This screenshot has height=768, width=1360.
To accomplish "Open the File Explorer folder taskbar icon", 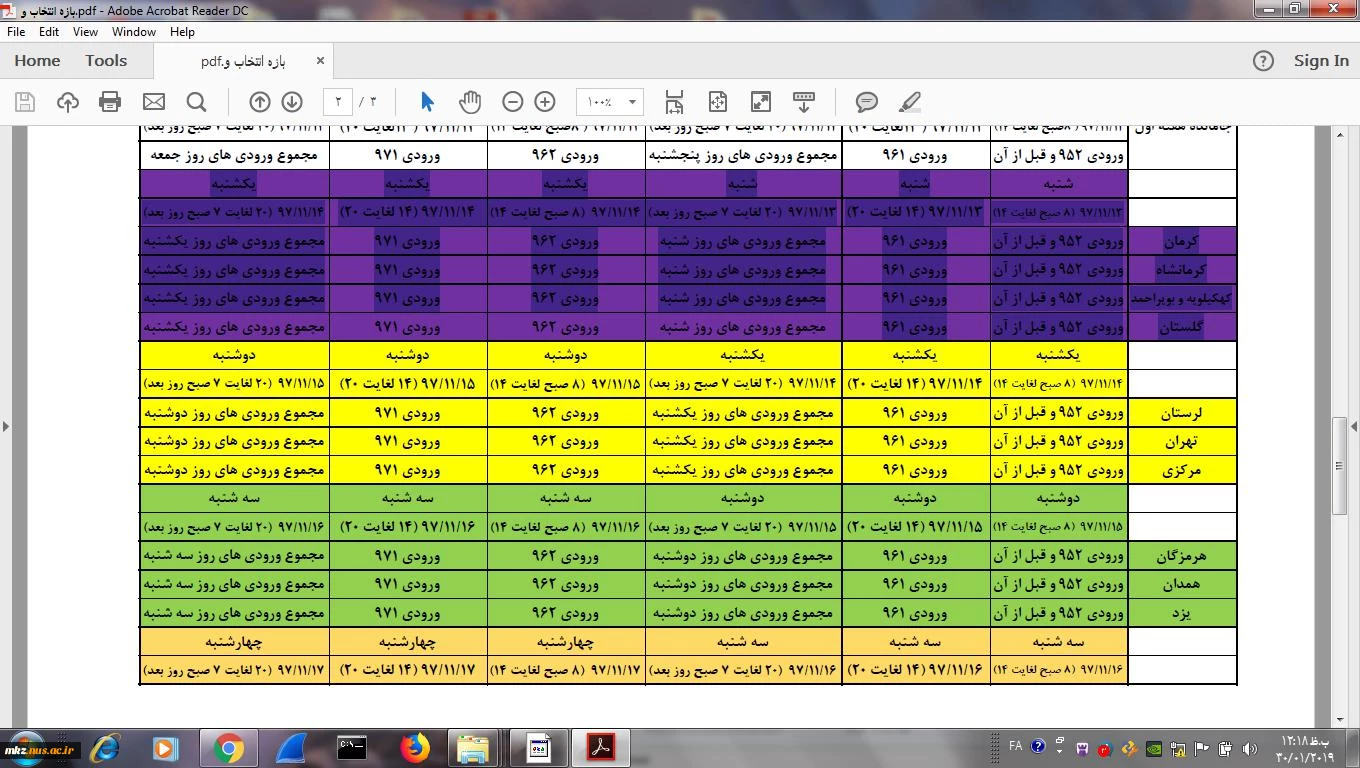I will pyautogui.click(x=473, y=748).
